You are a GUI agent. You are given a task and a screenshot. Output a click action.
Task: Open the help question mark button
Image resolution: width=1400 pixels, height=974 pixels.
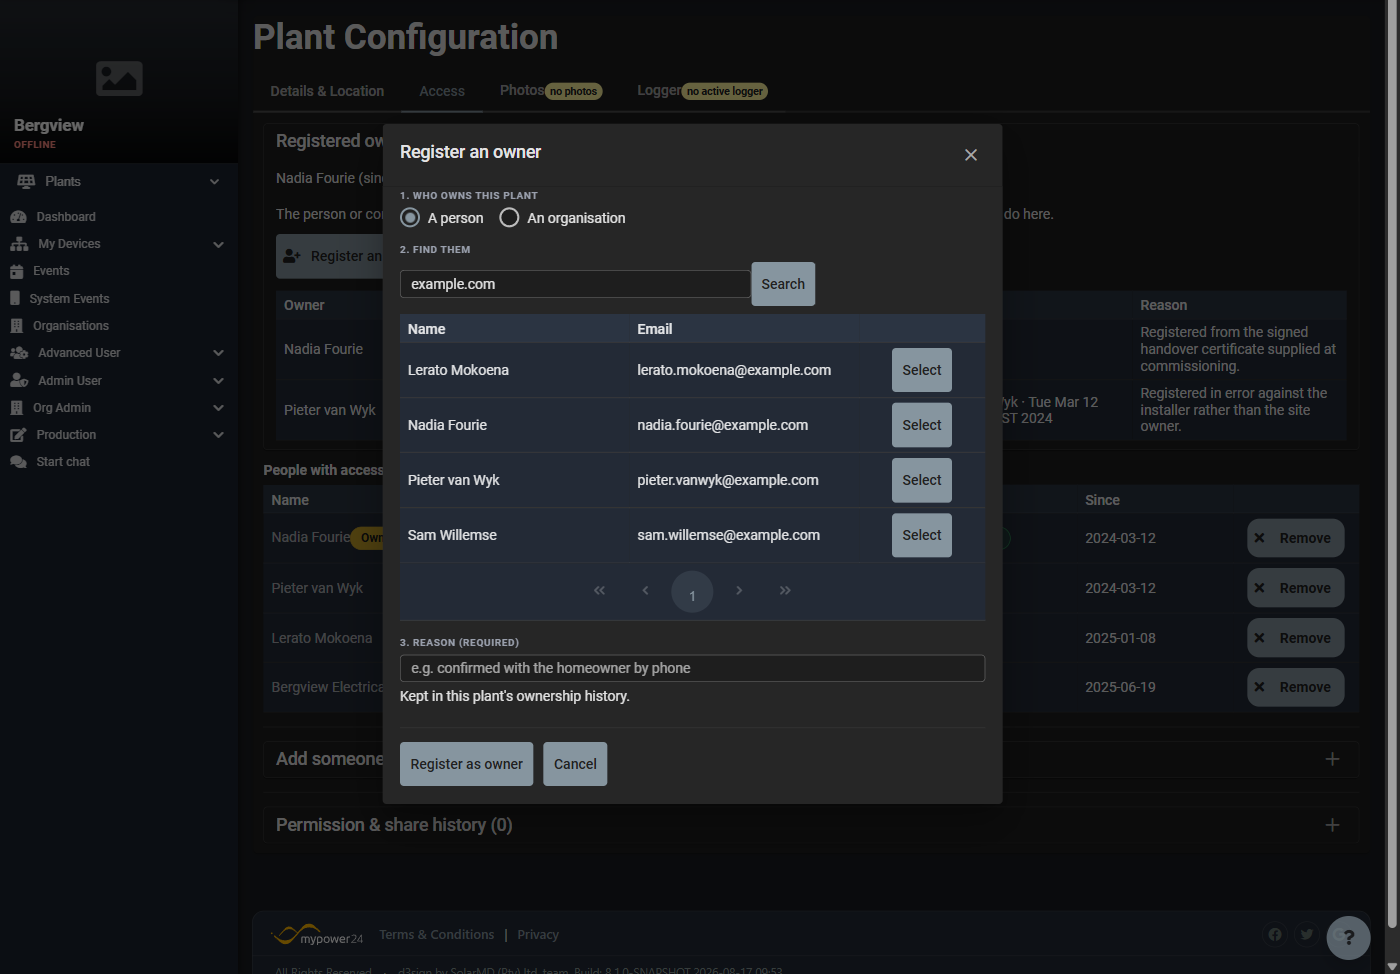(1348, 938)
